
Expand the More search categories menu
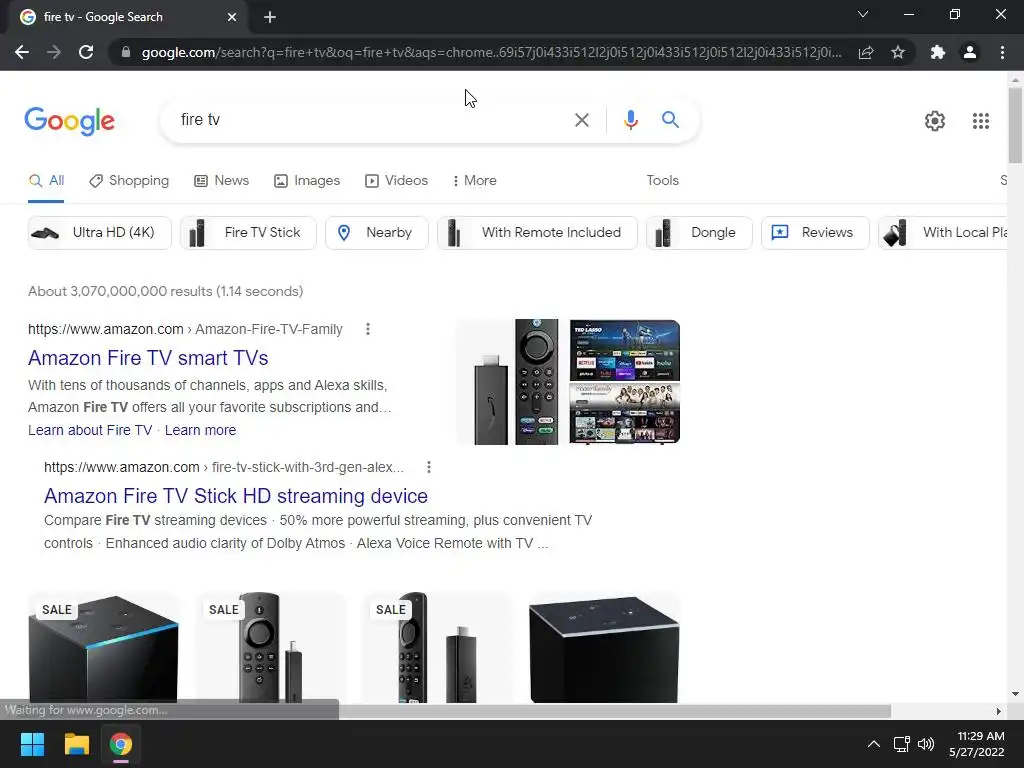(475, 181)
